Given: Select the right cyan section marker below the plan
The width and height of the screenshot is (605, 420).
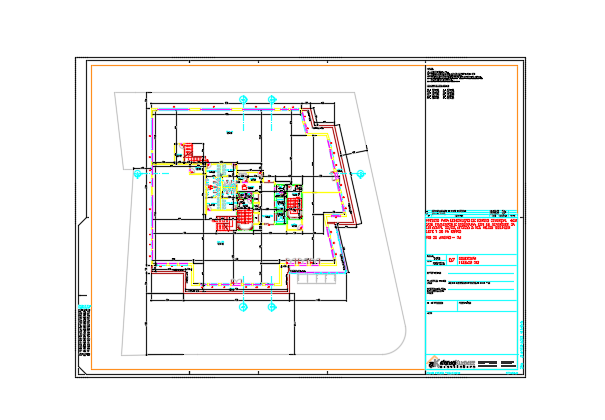Looking at the screenshot, I should pyautogui.click(x=272, y=307).
